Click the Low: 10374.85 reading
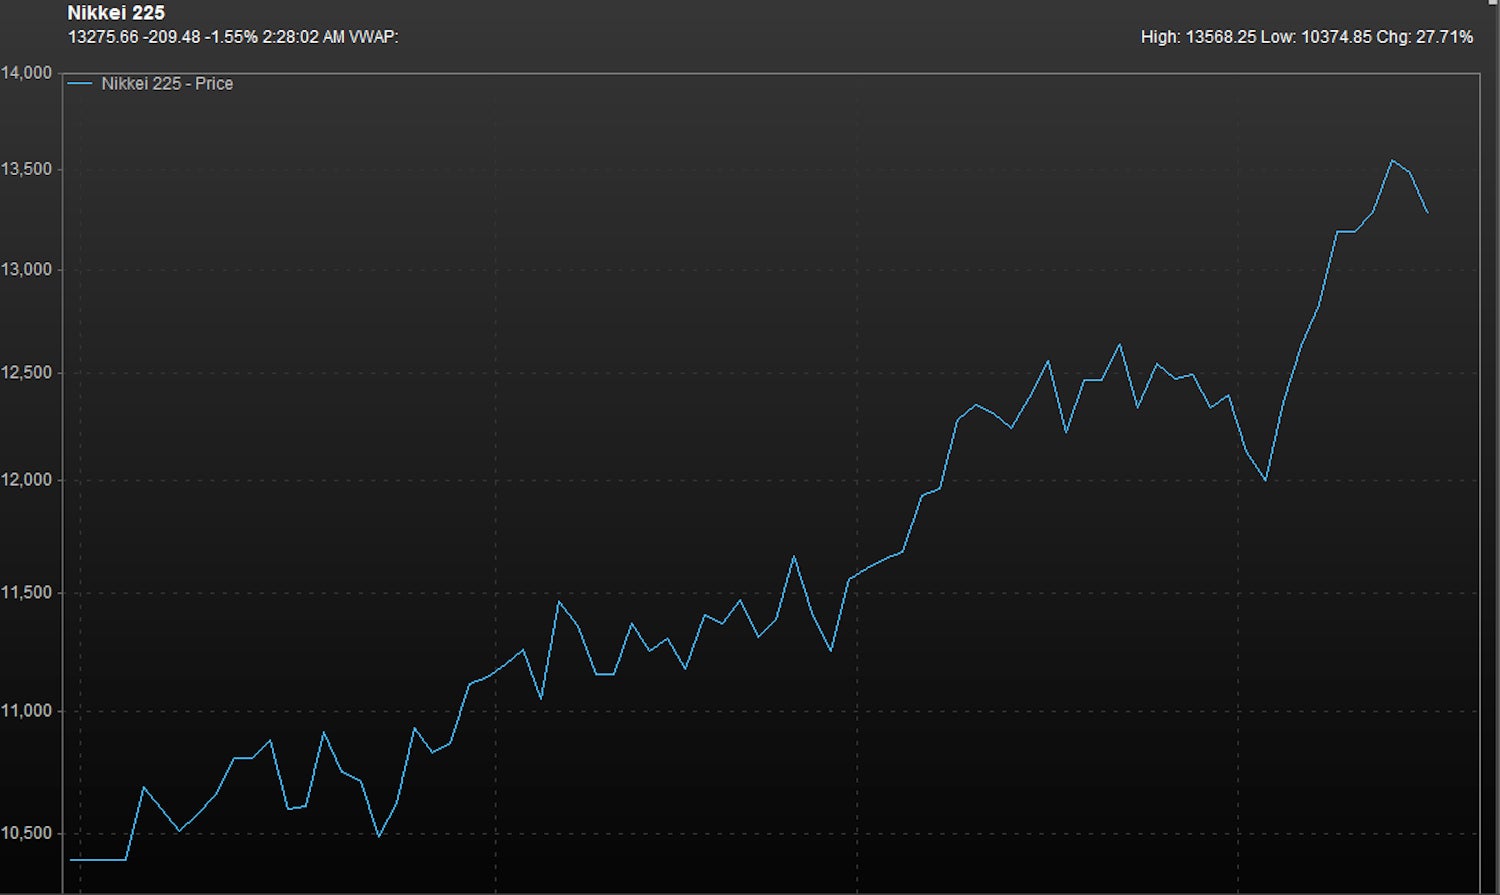Viewport: 1500px width, 895px height. [x=1316, y=37]
